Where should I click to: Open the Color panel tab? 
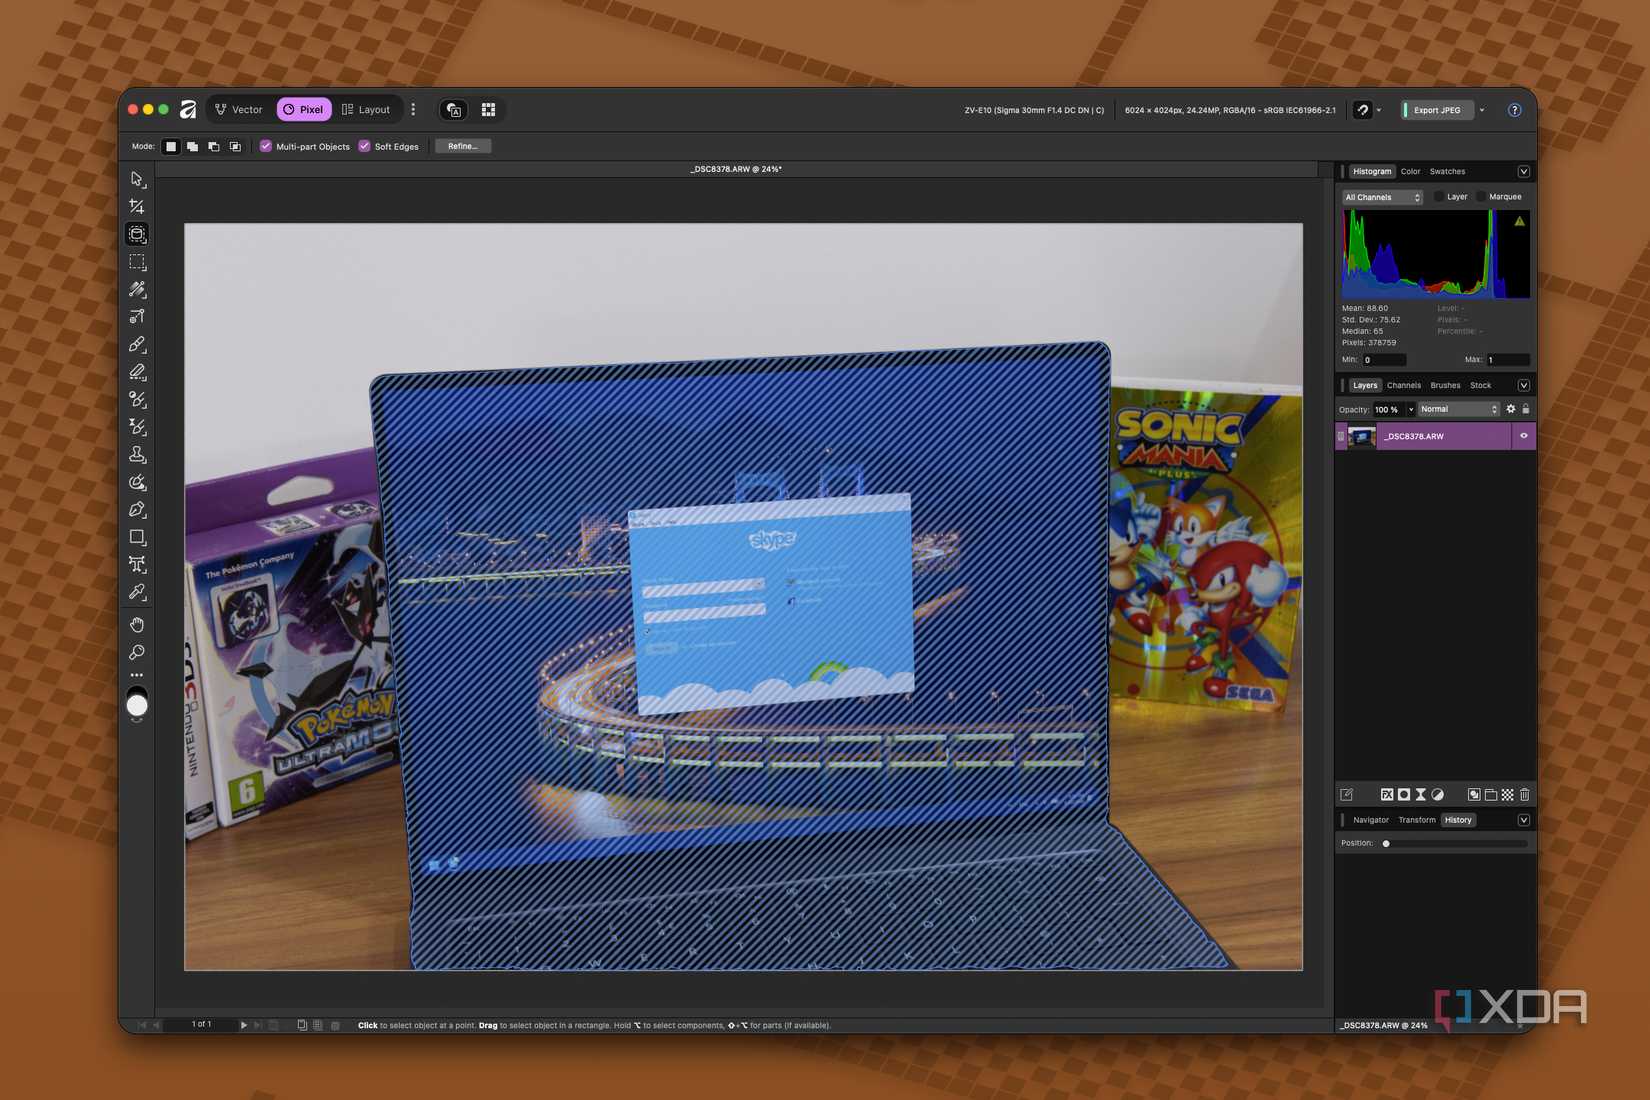pyautogui.click(x=1410, y=171)
